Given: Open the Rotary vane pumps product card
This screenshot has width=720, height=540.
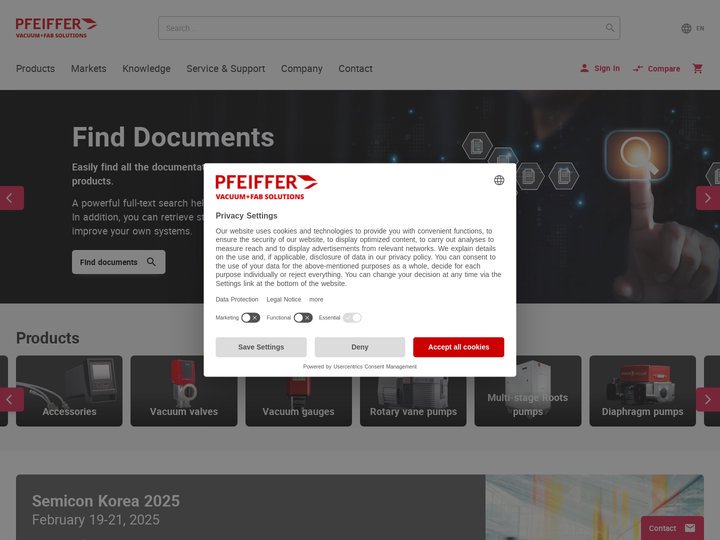Looking at the screenshot, I should (413, 391).
